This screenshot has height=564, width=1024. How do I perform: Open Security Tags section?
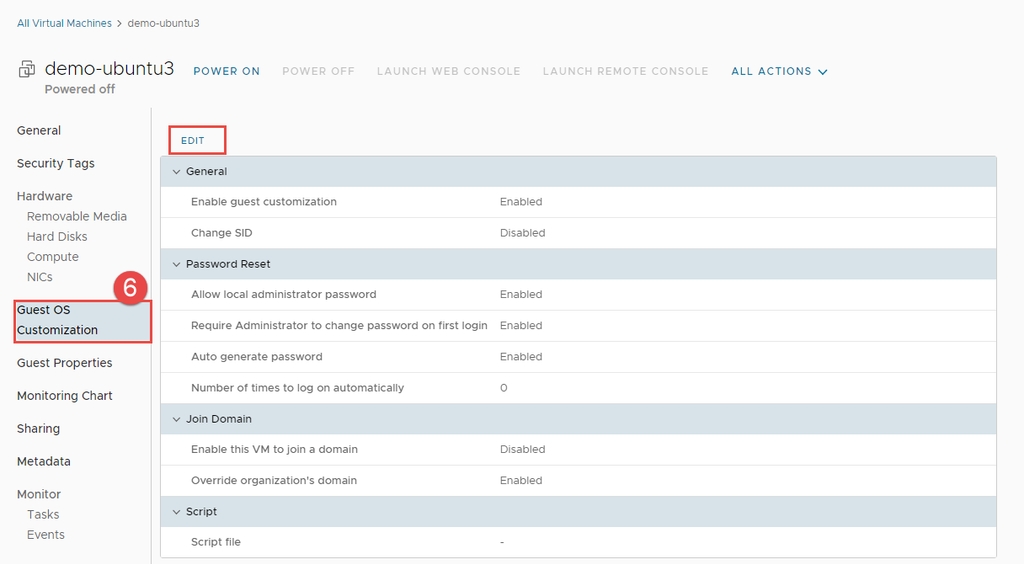pos(56,164)
